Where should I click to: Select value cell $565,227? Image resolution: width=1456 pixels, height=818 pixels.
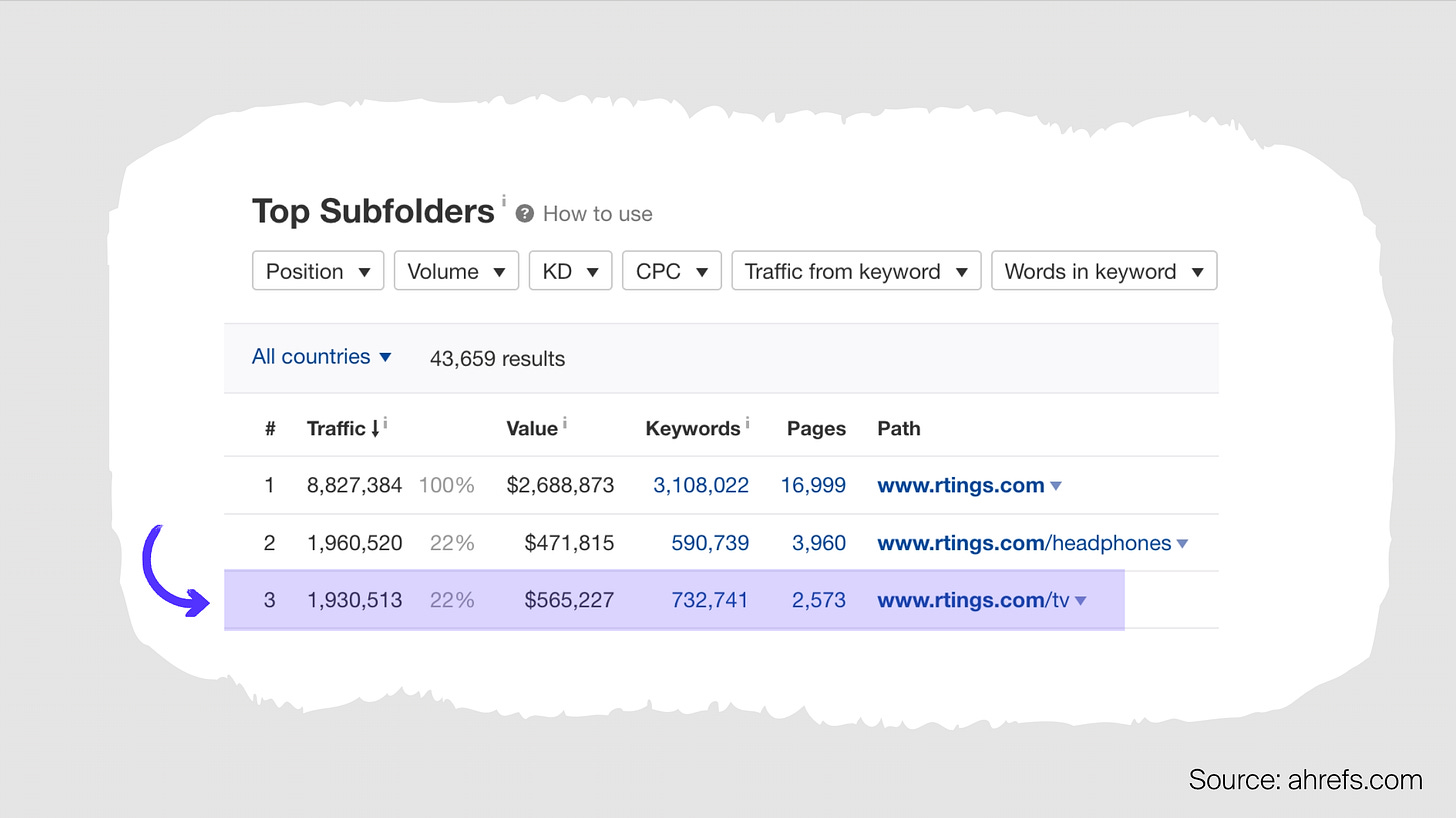pos(569,600)
